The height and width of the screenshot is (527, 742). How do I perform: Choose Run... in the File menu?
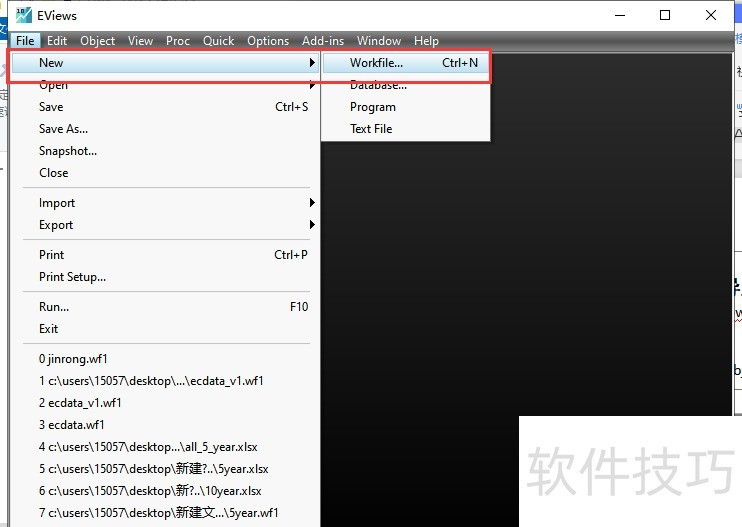pos(164,307)
